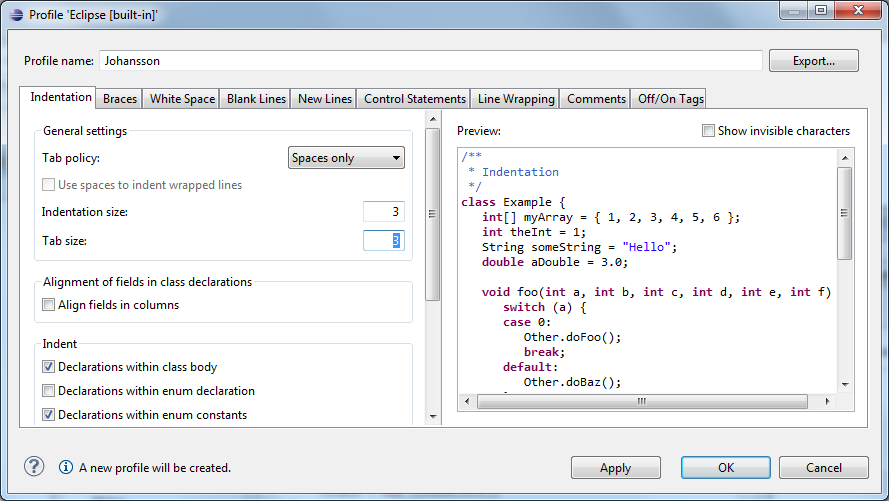Open the Tab policy dropdown

click(x=346, y=158)
